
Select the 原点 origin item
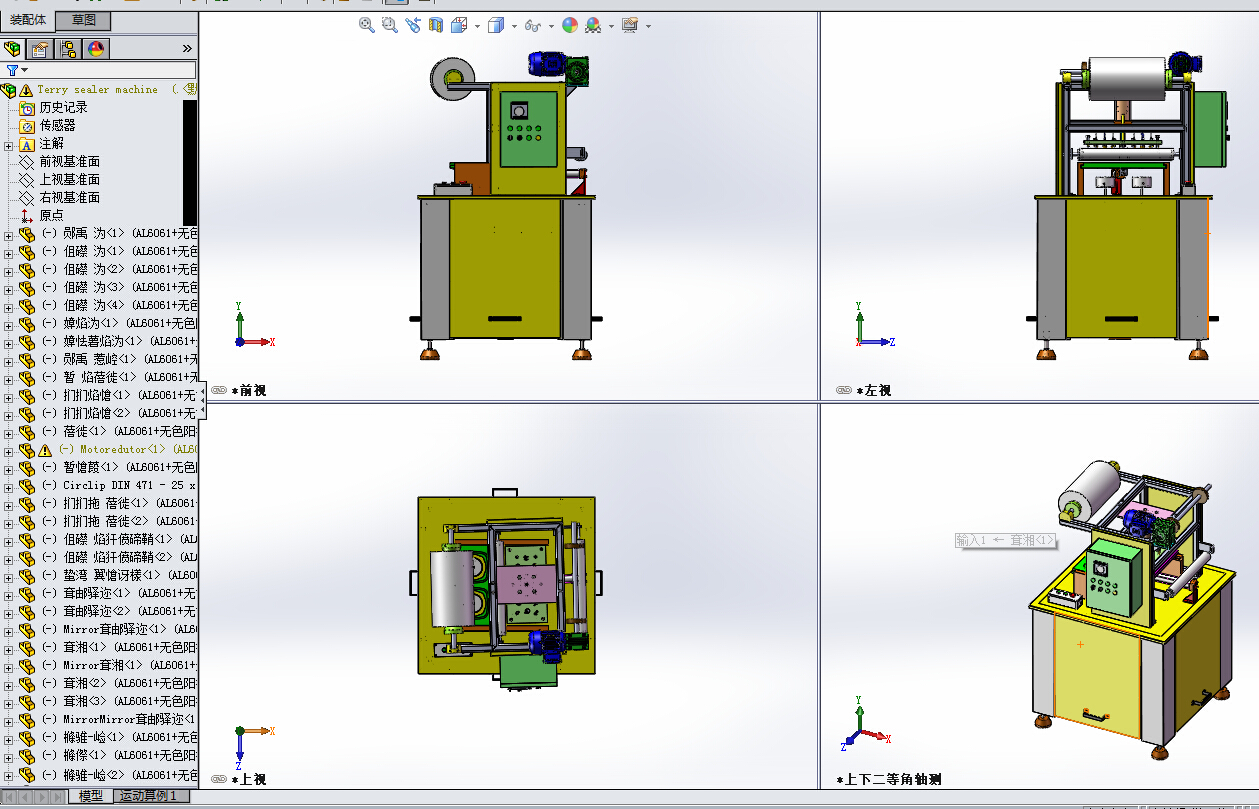coord(51,215)
